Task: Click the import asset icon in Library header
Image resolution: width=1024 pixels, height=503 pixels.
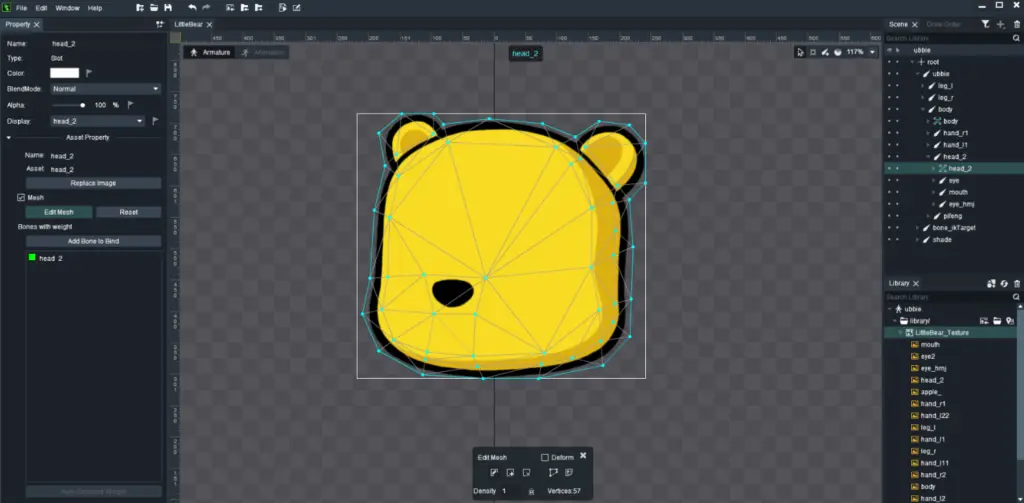Action: pyautogui.click(x=991, y=284)
